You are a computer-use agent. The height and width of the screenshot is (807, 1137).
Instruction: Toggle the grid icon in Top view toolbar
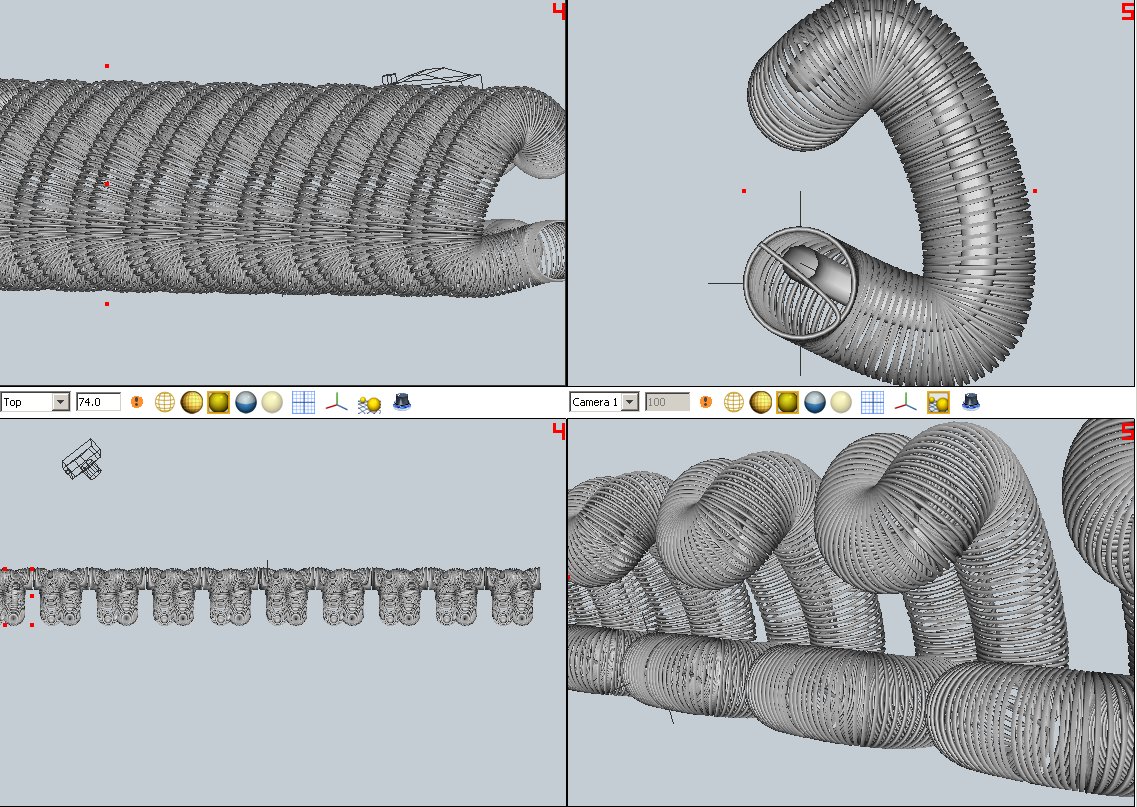pyautogui.click(x=303, y=402)
